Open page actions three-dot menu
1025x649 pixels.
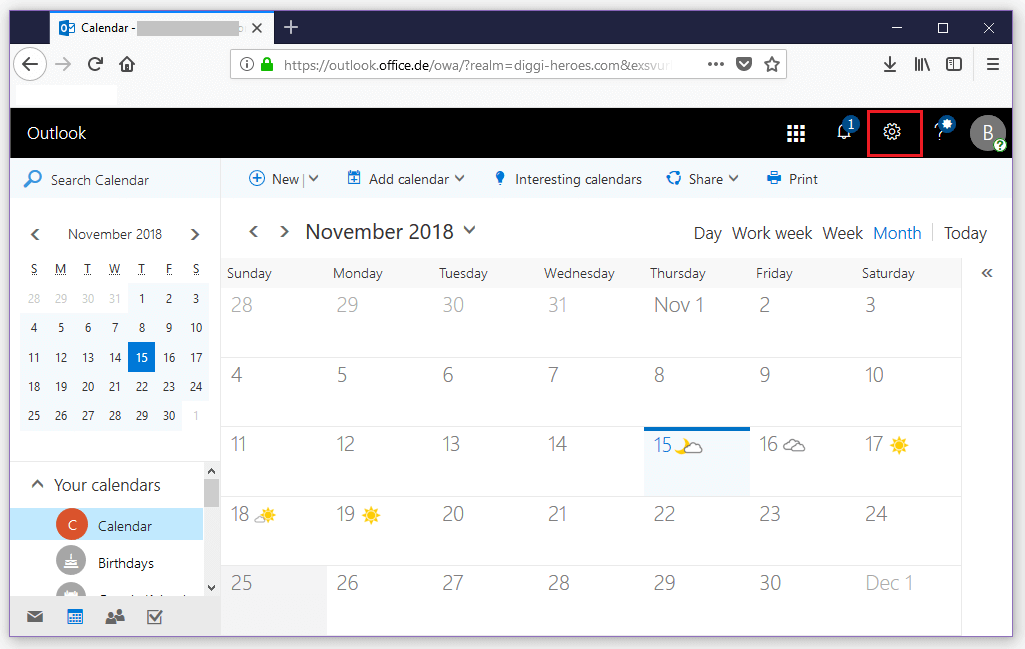coord(716,64)
